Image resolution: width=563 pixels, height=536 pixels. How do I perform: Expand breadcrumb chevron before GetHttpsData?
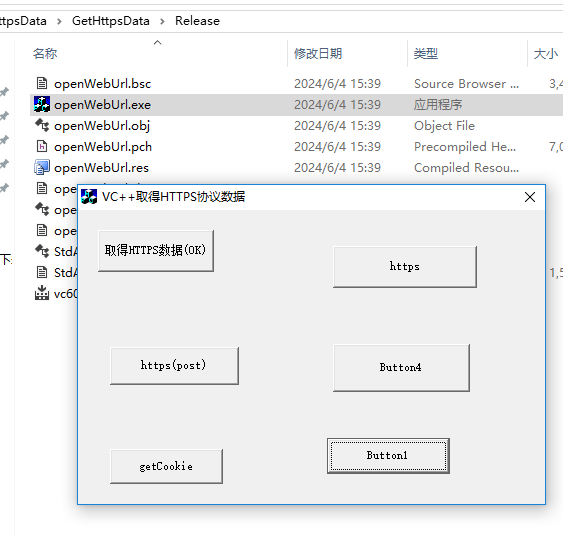(59, 22)
